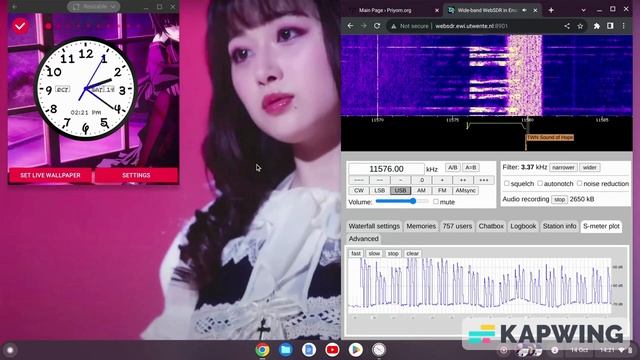Click SET LIVE WALLPAPER button

tap(50, 175)
